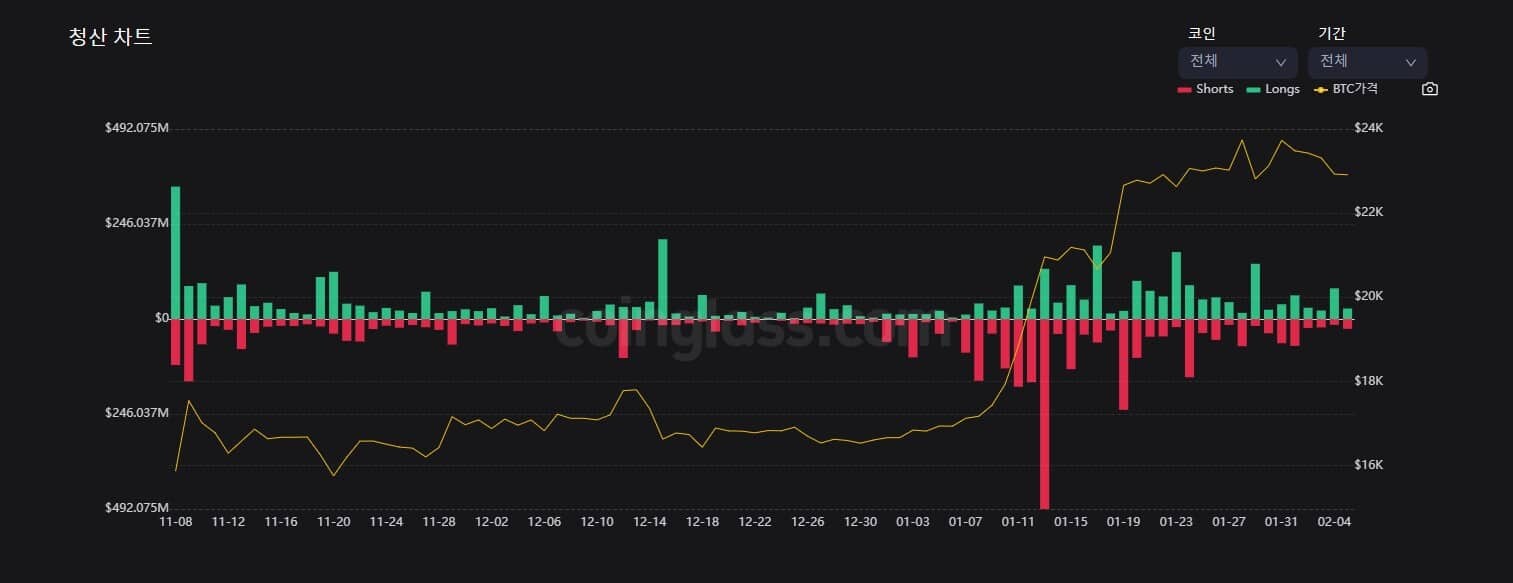The width and height of the screenshot is (1513, 583).
Task: Click the chevron arrow in 코인 selector
Action: coord(1281,62)
